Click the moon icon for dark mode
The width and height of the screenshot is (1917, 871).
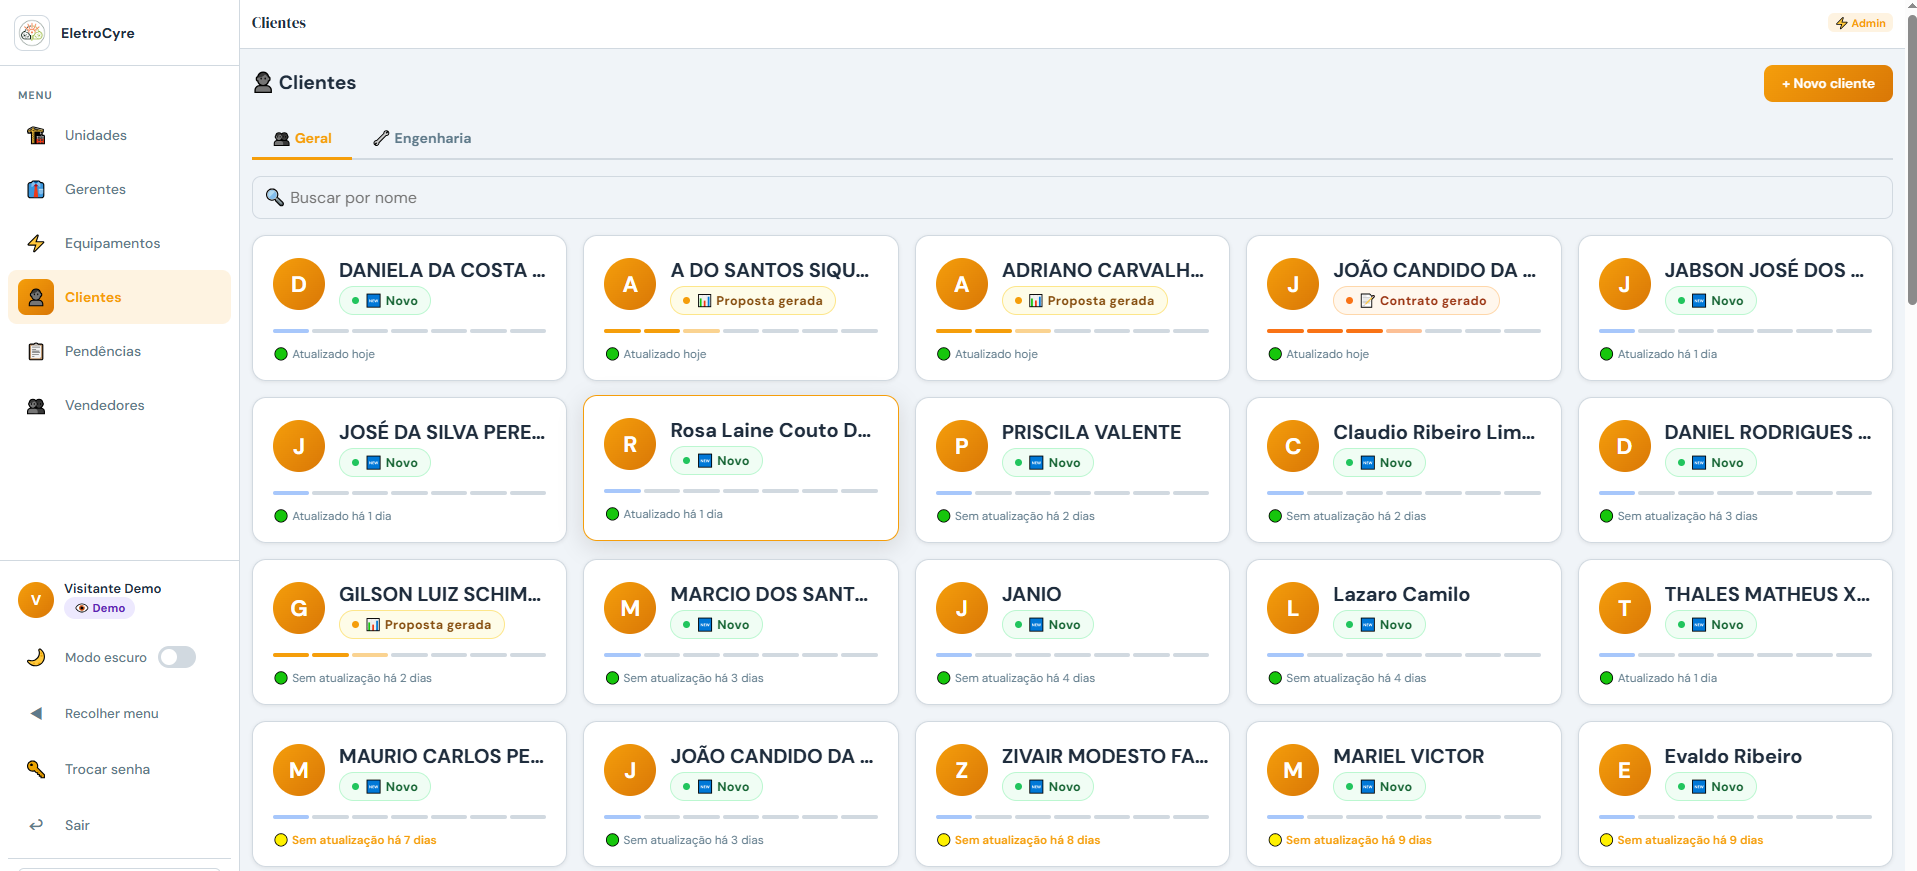pos(36,657)
